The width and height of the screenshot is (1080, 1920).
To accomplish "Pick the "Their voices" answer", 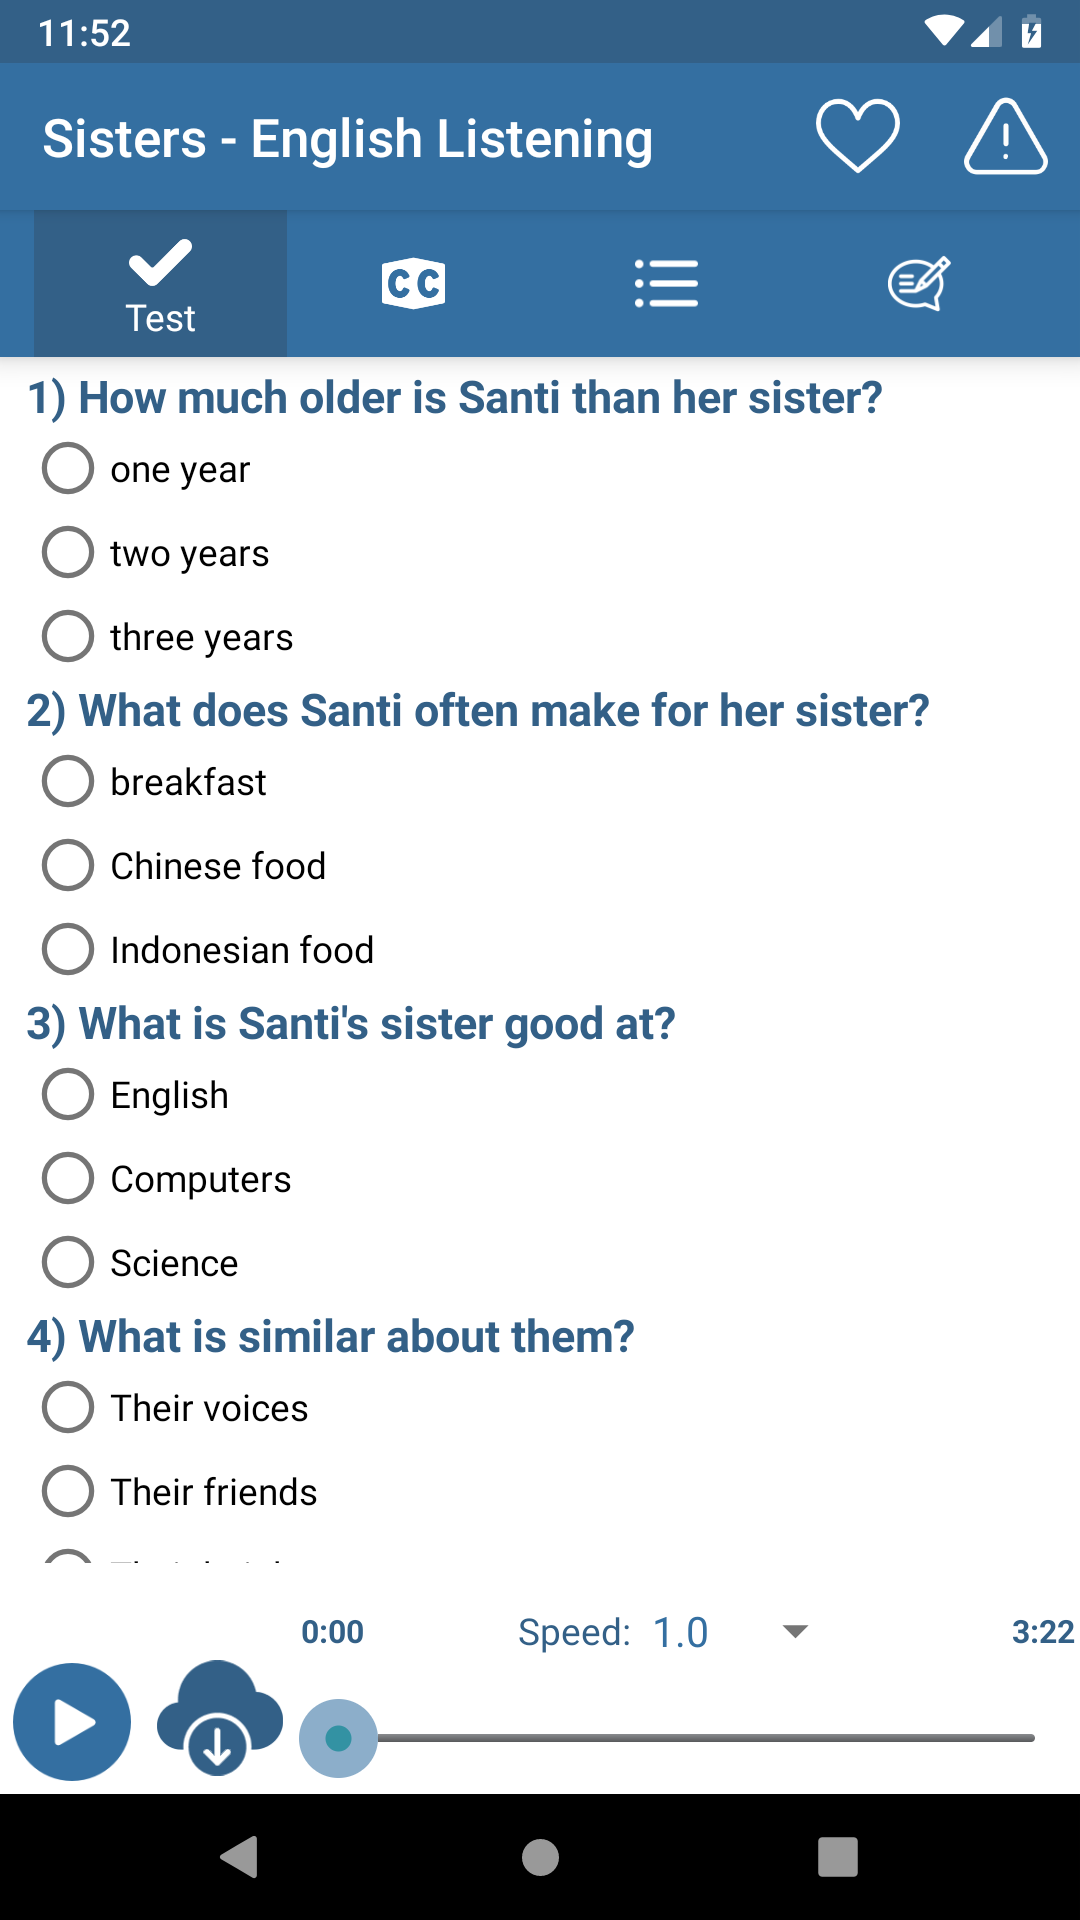I will [x=68, y=1407].
